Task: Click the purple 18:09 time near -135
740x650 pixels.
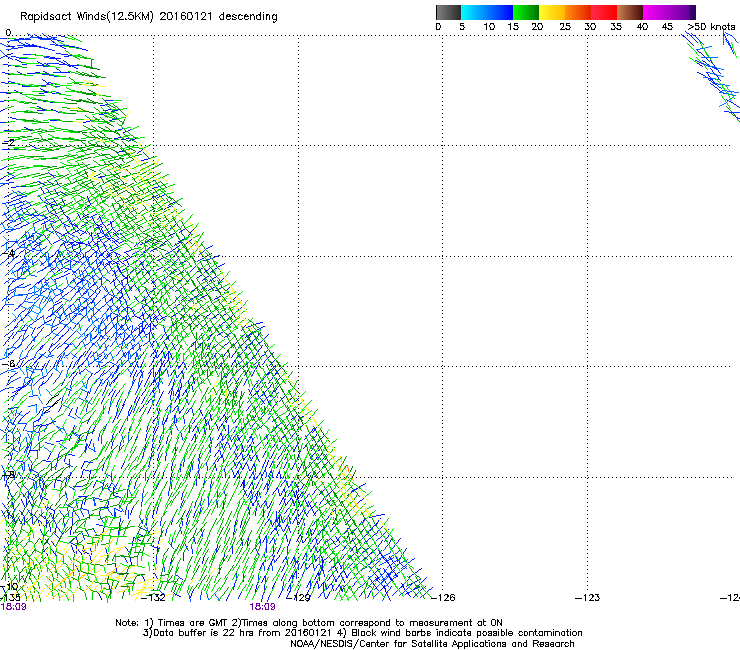Action: [x=14, y=607]
